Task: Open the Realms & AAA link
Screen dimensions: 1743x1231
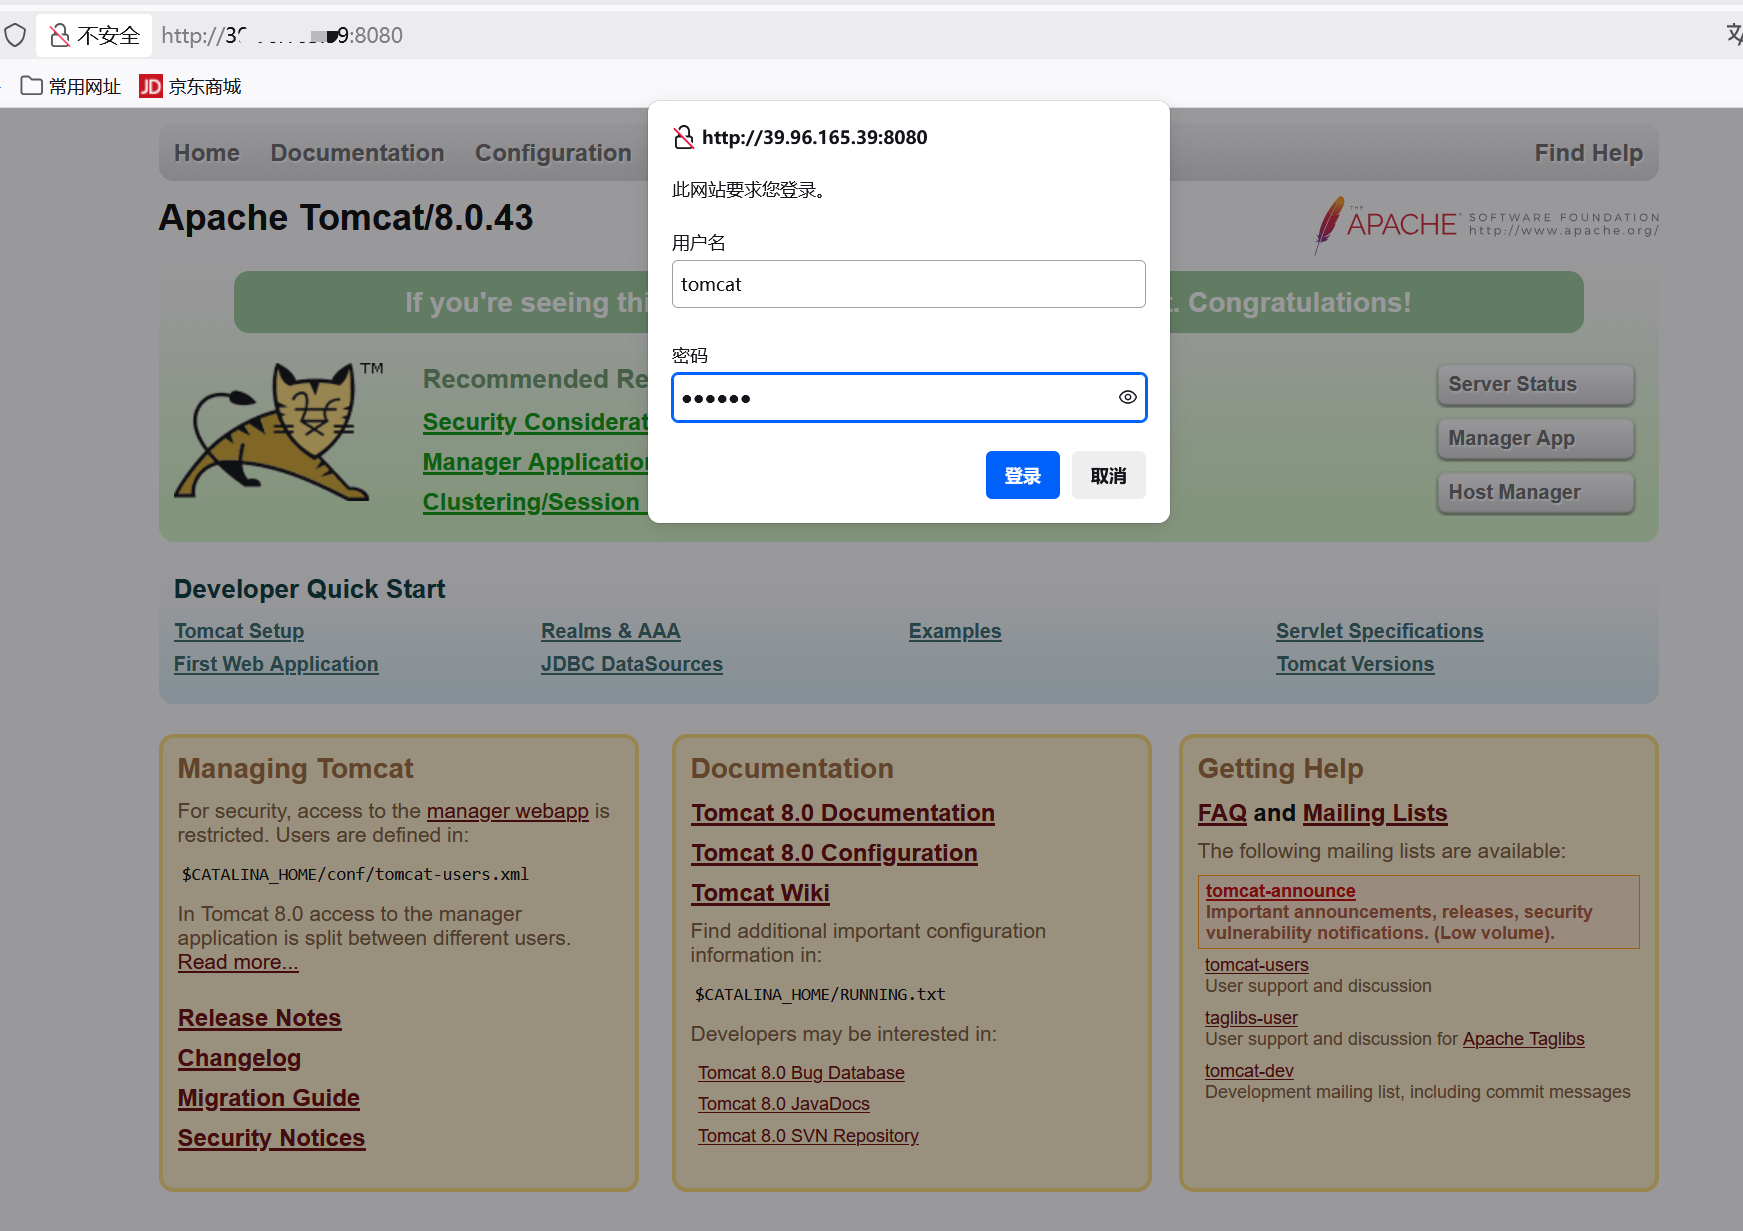Action: pos(611,631)
